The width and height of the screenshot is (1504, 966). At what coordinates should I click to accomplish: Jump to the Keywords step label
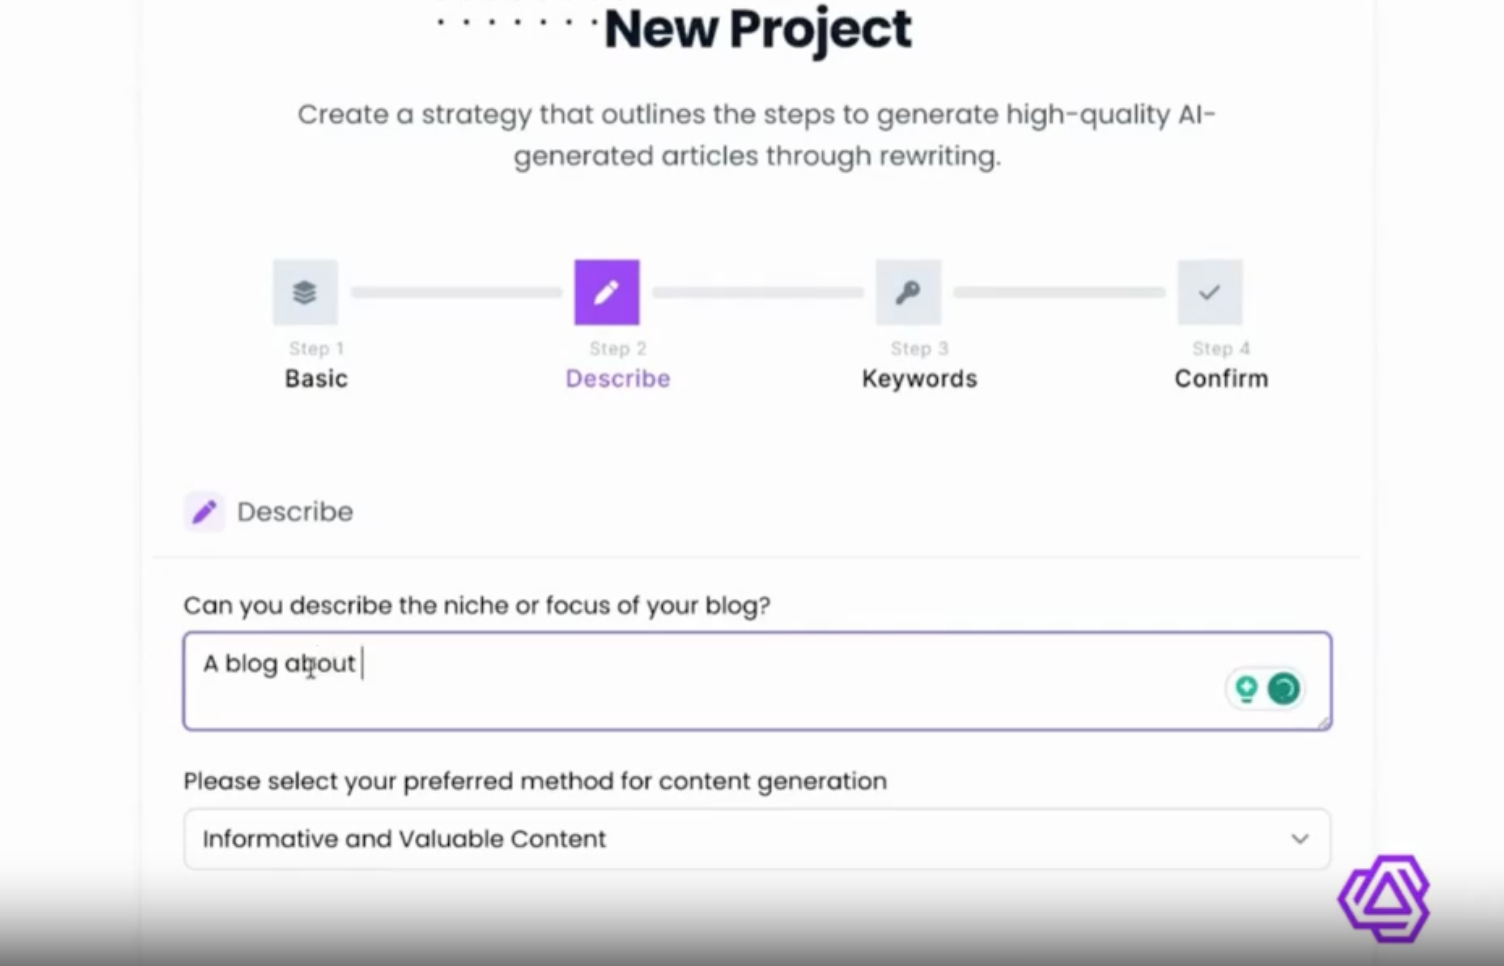919,379
